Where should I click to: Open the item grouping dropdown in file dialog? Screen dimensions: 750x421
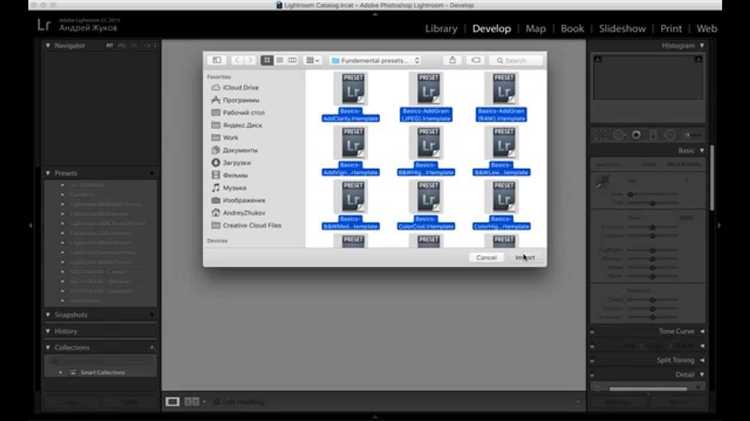click(x=312, y=60)
